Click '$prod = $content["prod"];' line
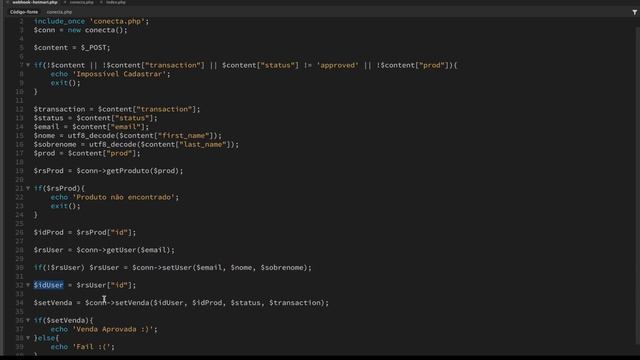 (87, 153)
